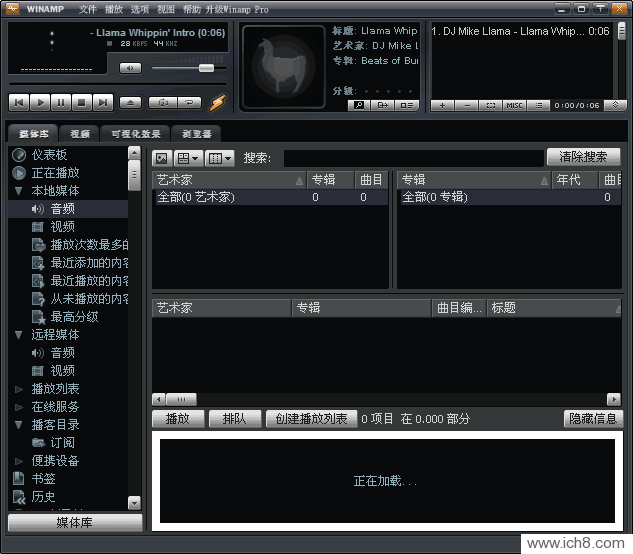Open 仪表板 in the sidebar
This screenshot has width=633, height=554.
tap(49, 155)
